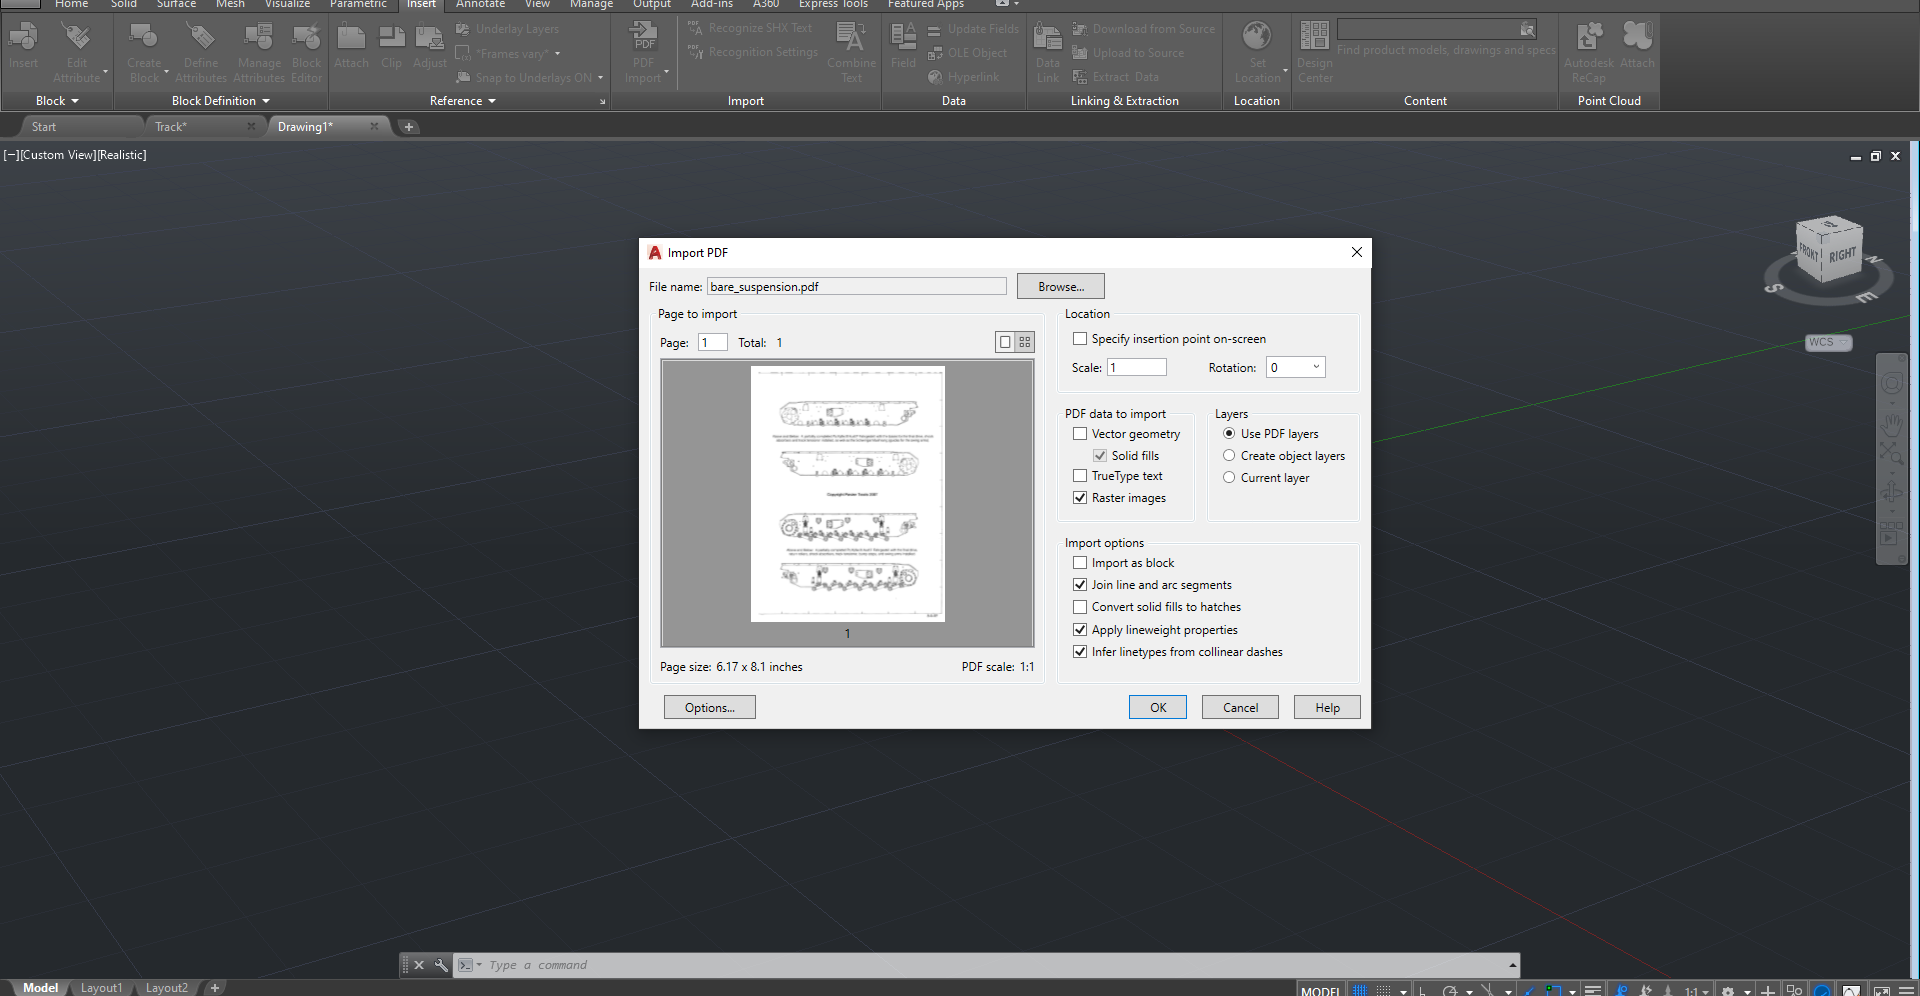Switch to the Annotate ribbon tab
The height and width of the screenshot is (996, 1920).
(480, 5)
